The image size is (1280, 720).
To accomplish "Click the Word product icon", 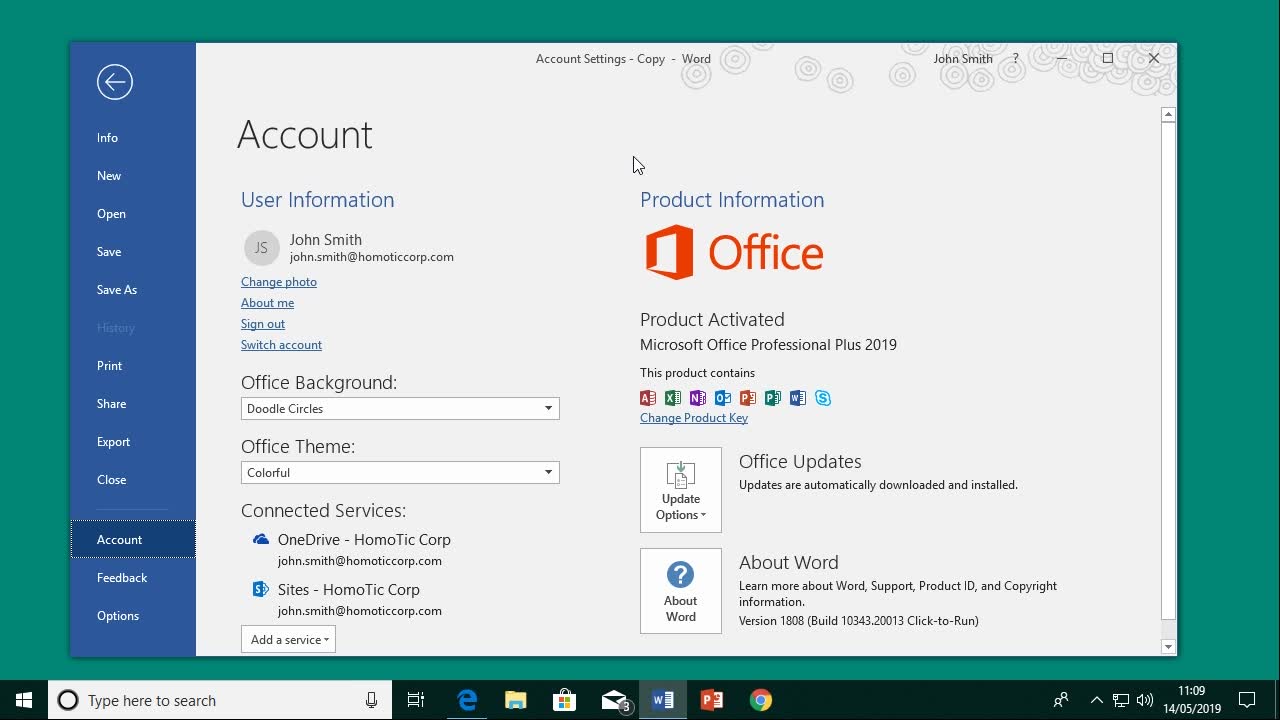I will pos(798,398).
